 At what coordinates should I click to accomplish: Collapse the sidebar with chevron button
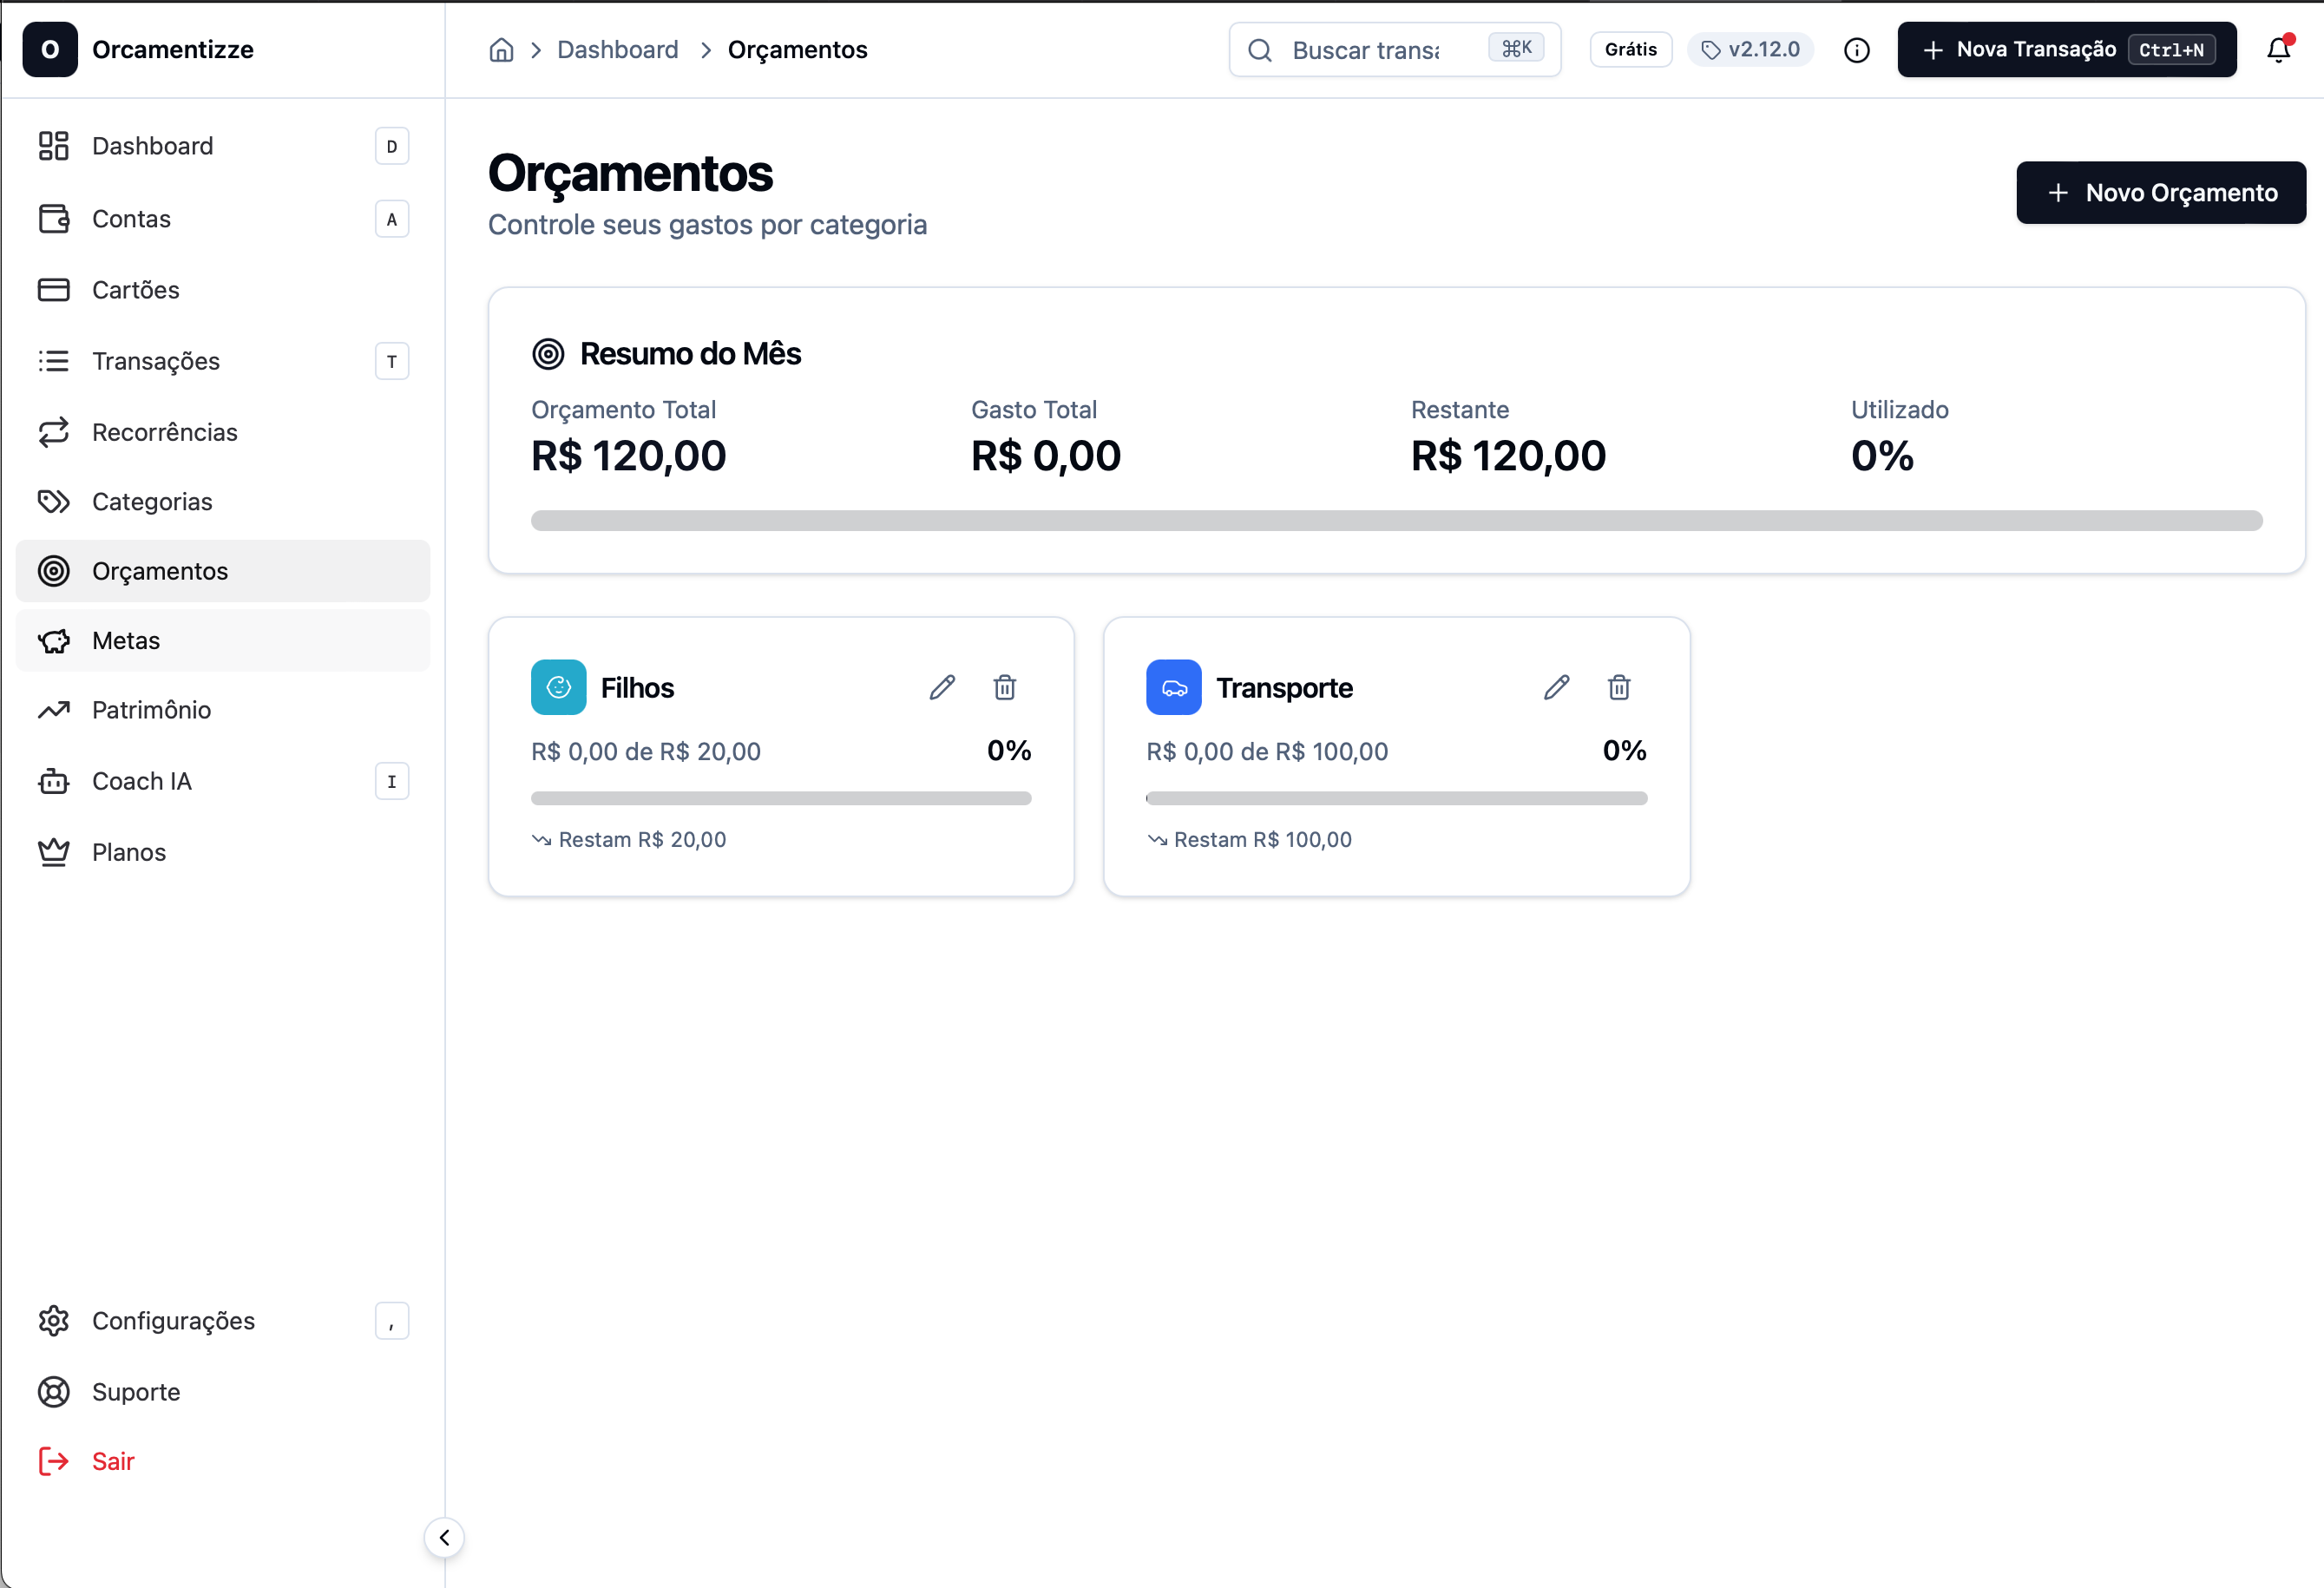pos(444,1537)
